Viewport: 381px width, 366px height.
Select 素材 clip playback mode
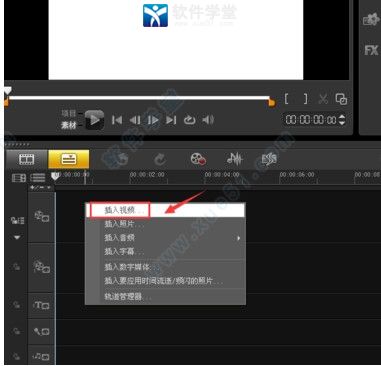click(x=68, y=125)
